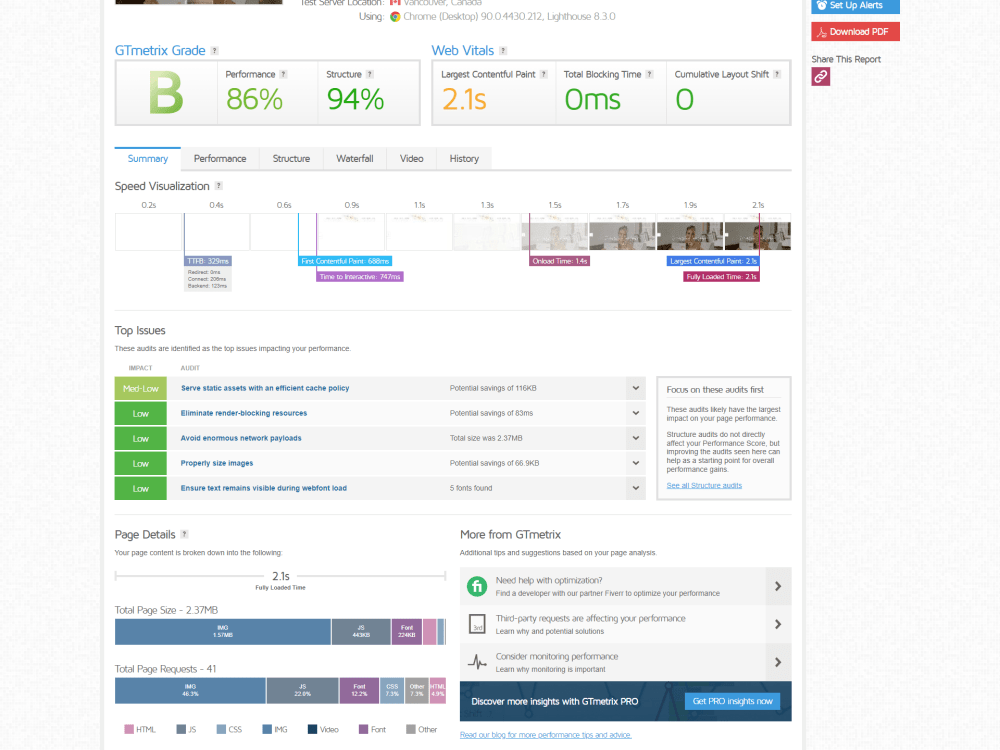Click IMG 46.3% requests bar
Screen dimensions: 1000x750
point(190,691)
